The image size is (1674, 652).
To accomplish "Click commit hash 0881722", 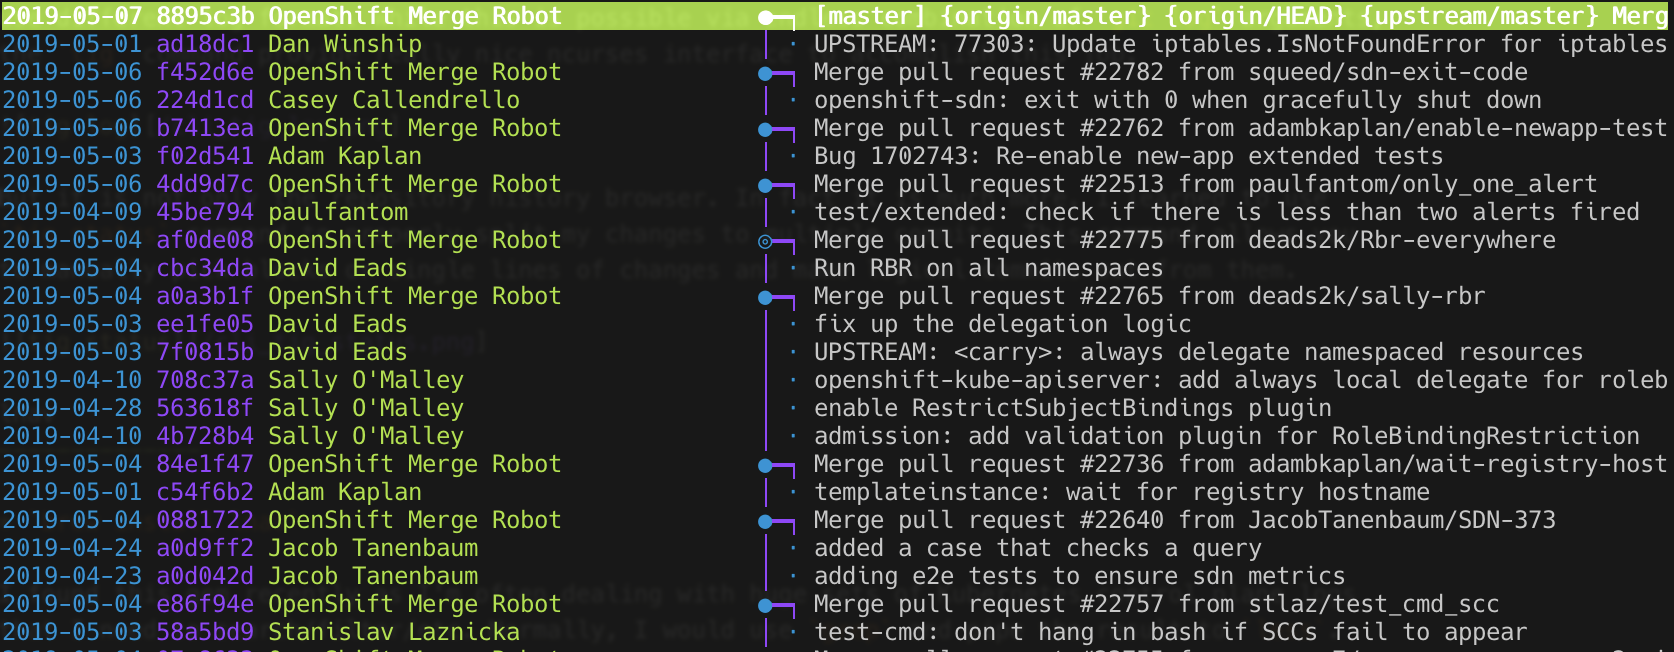I will (205, 520).
